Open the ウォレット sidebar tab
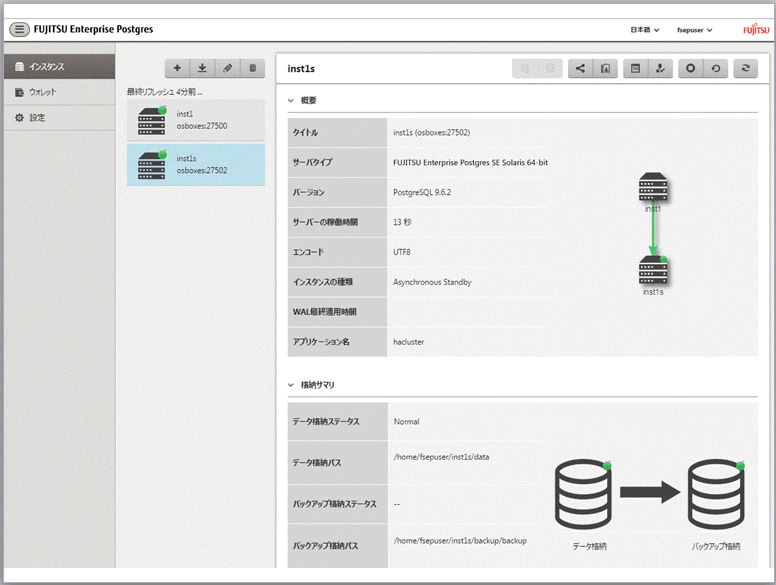Screen dimensions: 776x585 tap(59, 92)
